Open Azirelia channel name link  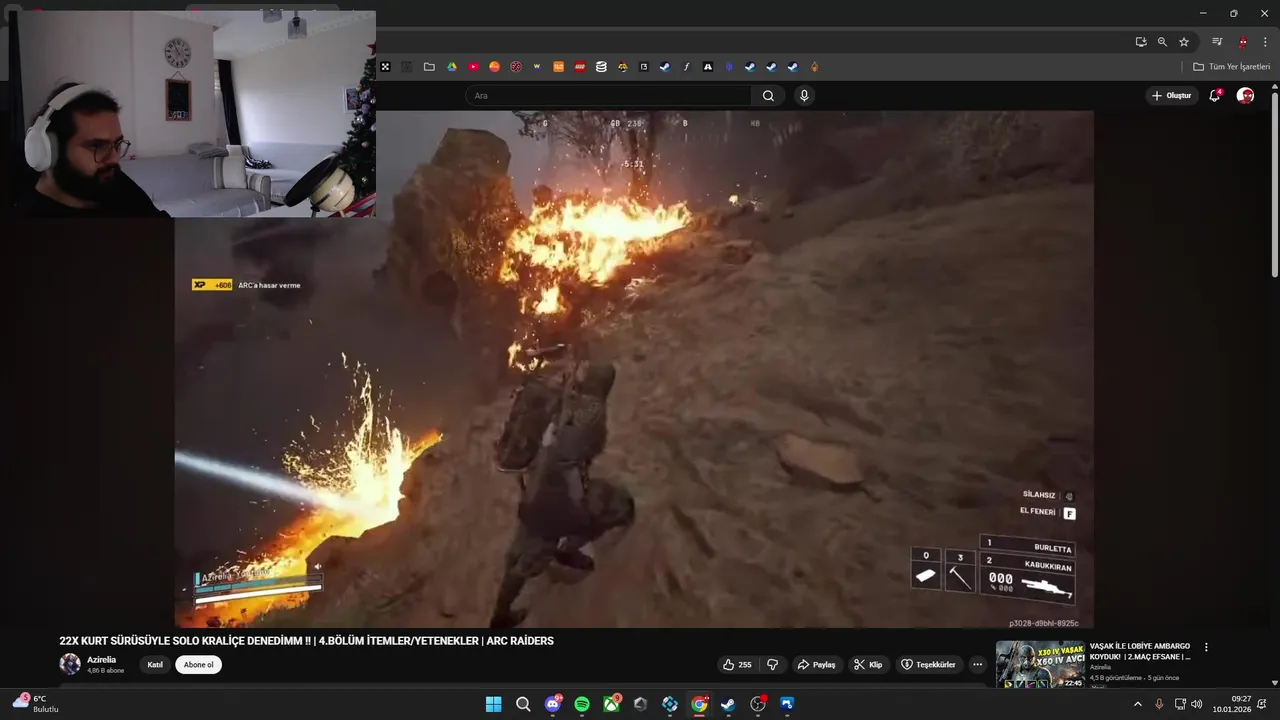point(102,660)
